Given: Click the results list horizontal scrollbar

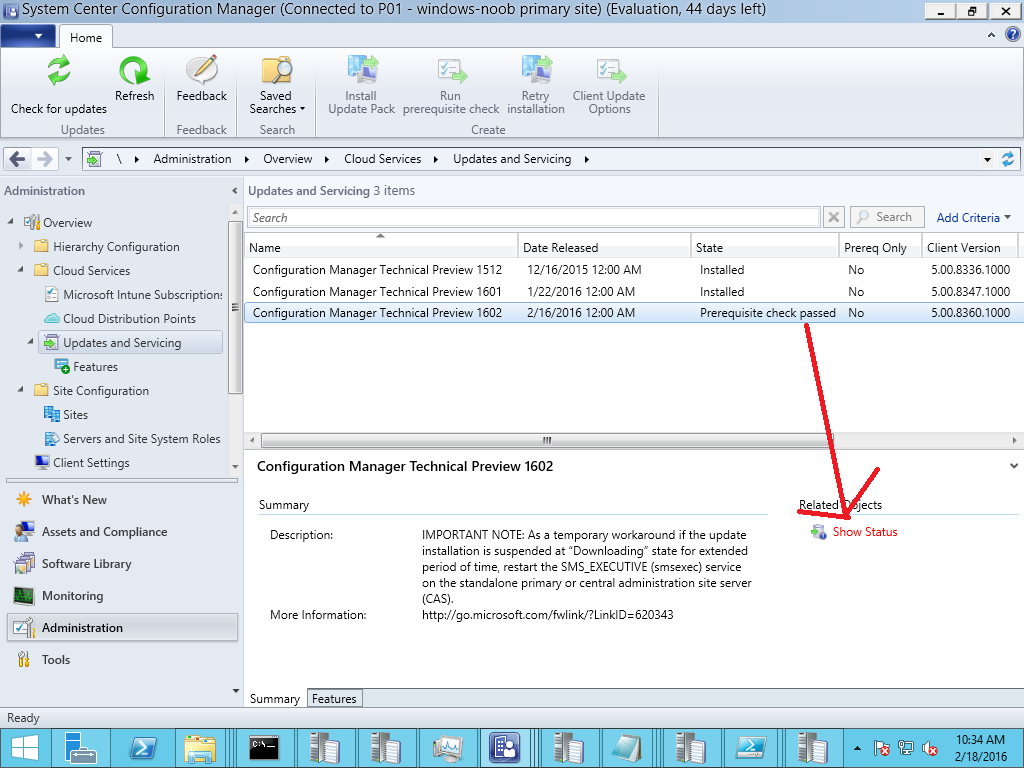Looking at the screenshot, I should click(546, 440).
